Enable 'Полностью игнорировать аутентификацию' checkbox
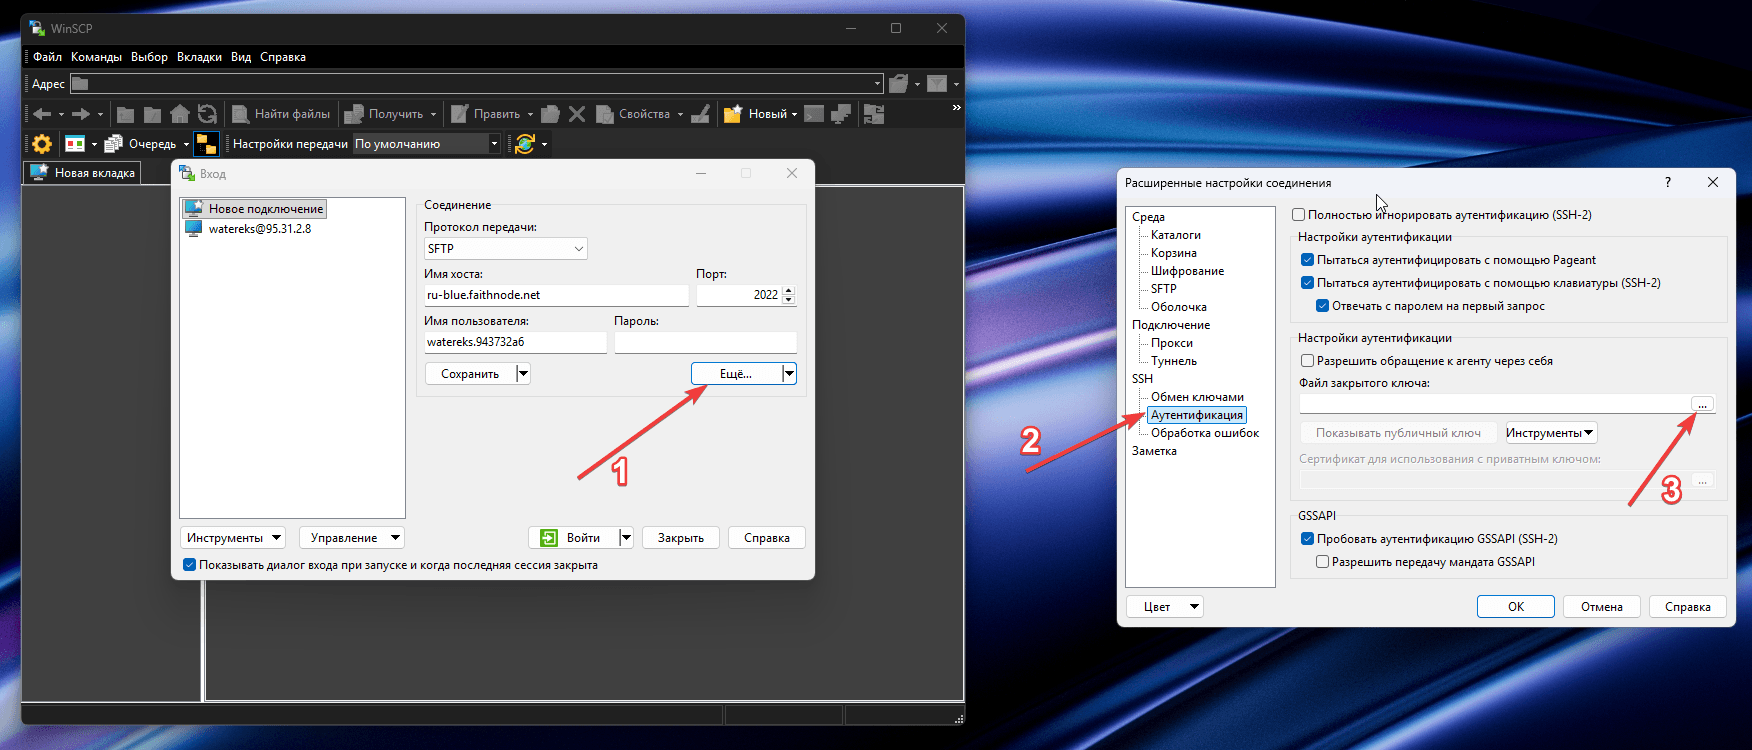The height and width of the screenshot is (750, 1752). [x=1298, y=215]
